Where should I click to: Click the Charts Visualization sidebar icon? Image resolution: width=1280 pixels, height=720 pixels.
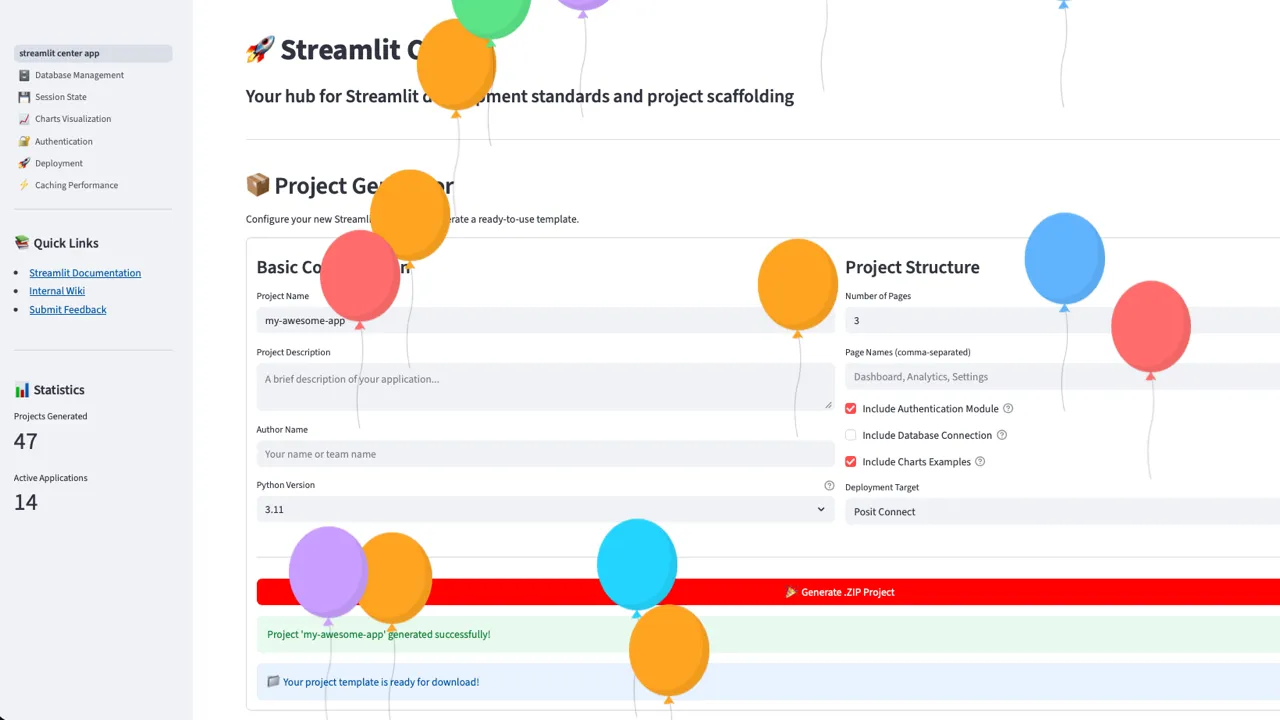[x=22, y=119]
